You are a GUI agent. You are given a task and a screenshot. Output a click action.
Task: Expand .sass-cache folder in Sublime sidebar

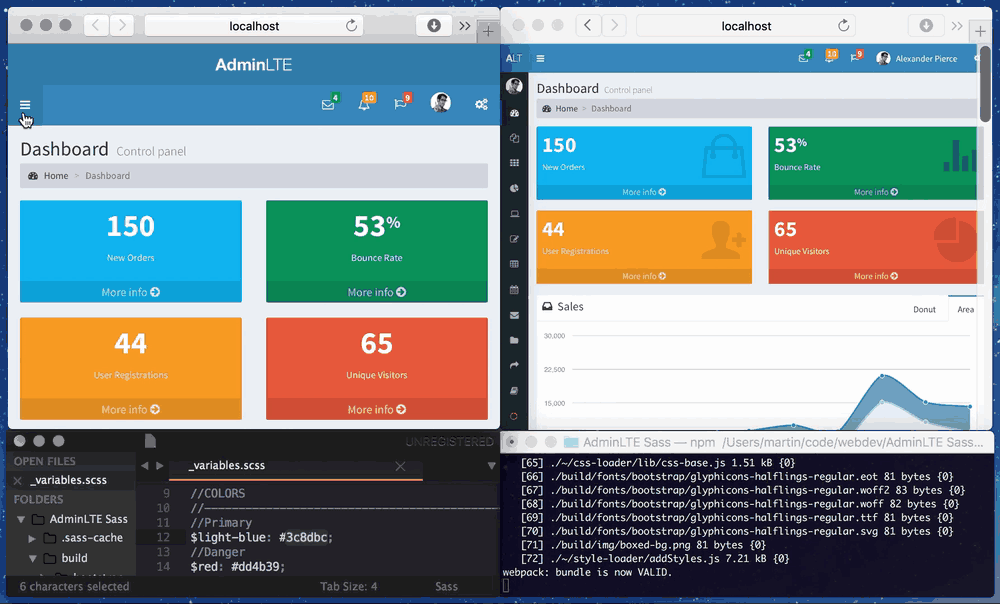(x=32, y=538)
